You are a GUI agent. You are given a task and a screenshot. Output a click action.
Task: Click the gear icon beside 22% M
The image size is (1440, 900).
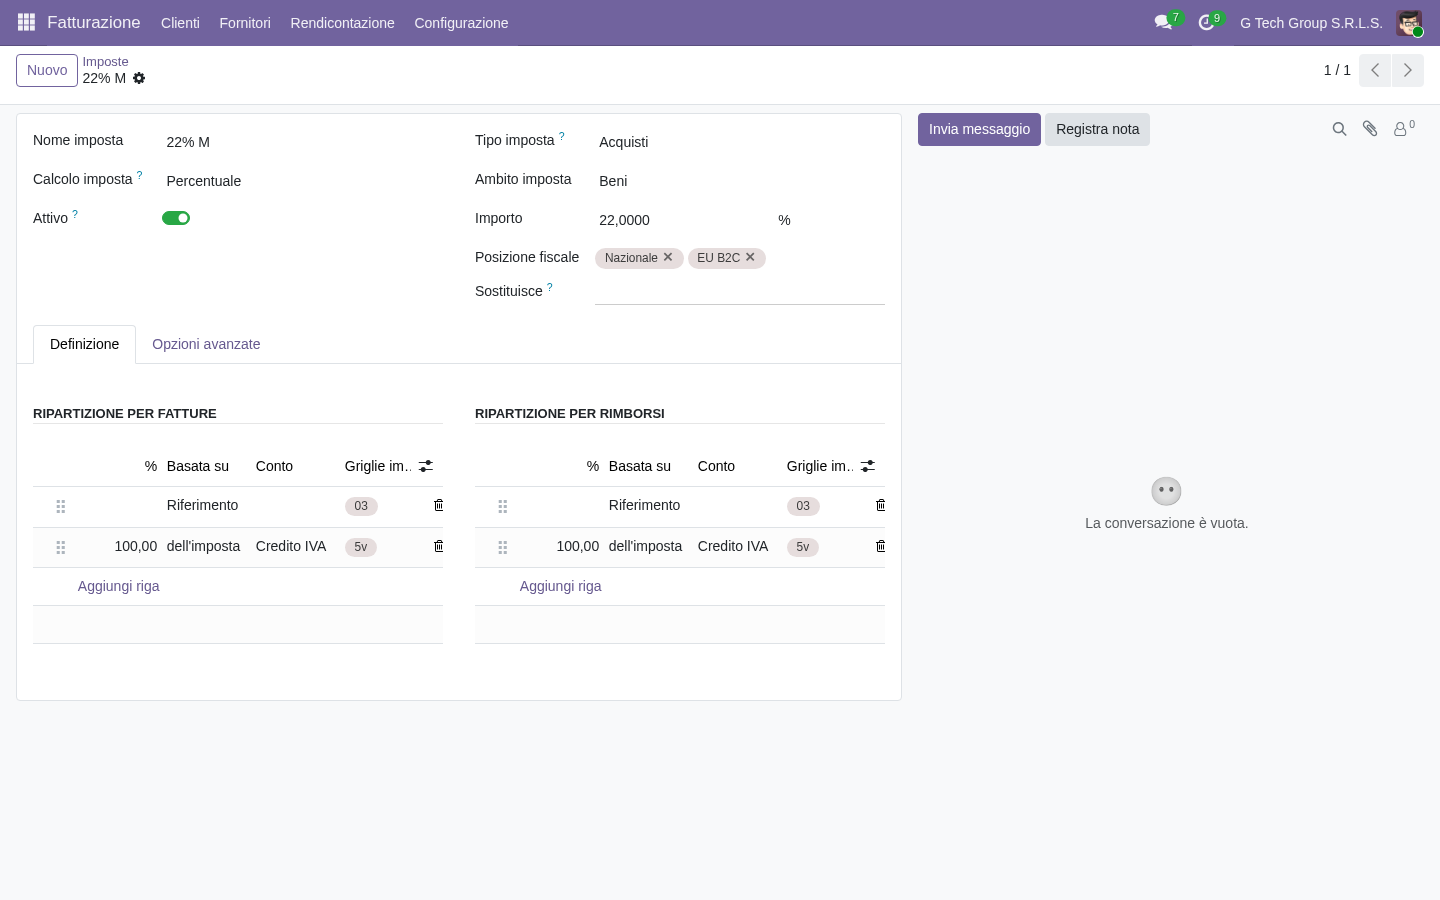pos(139,78)
